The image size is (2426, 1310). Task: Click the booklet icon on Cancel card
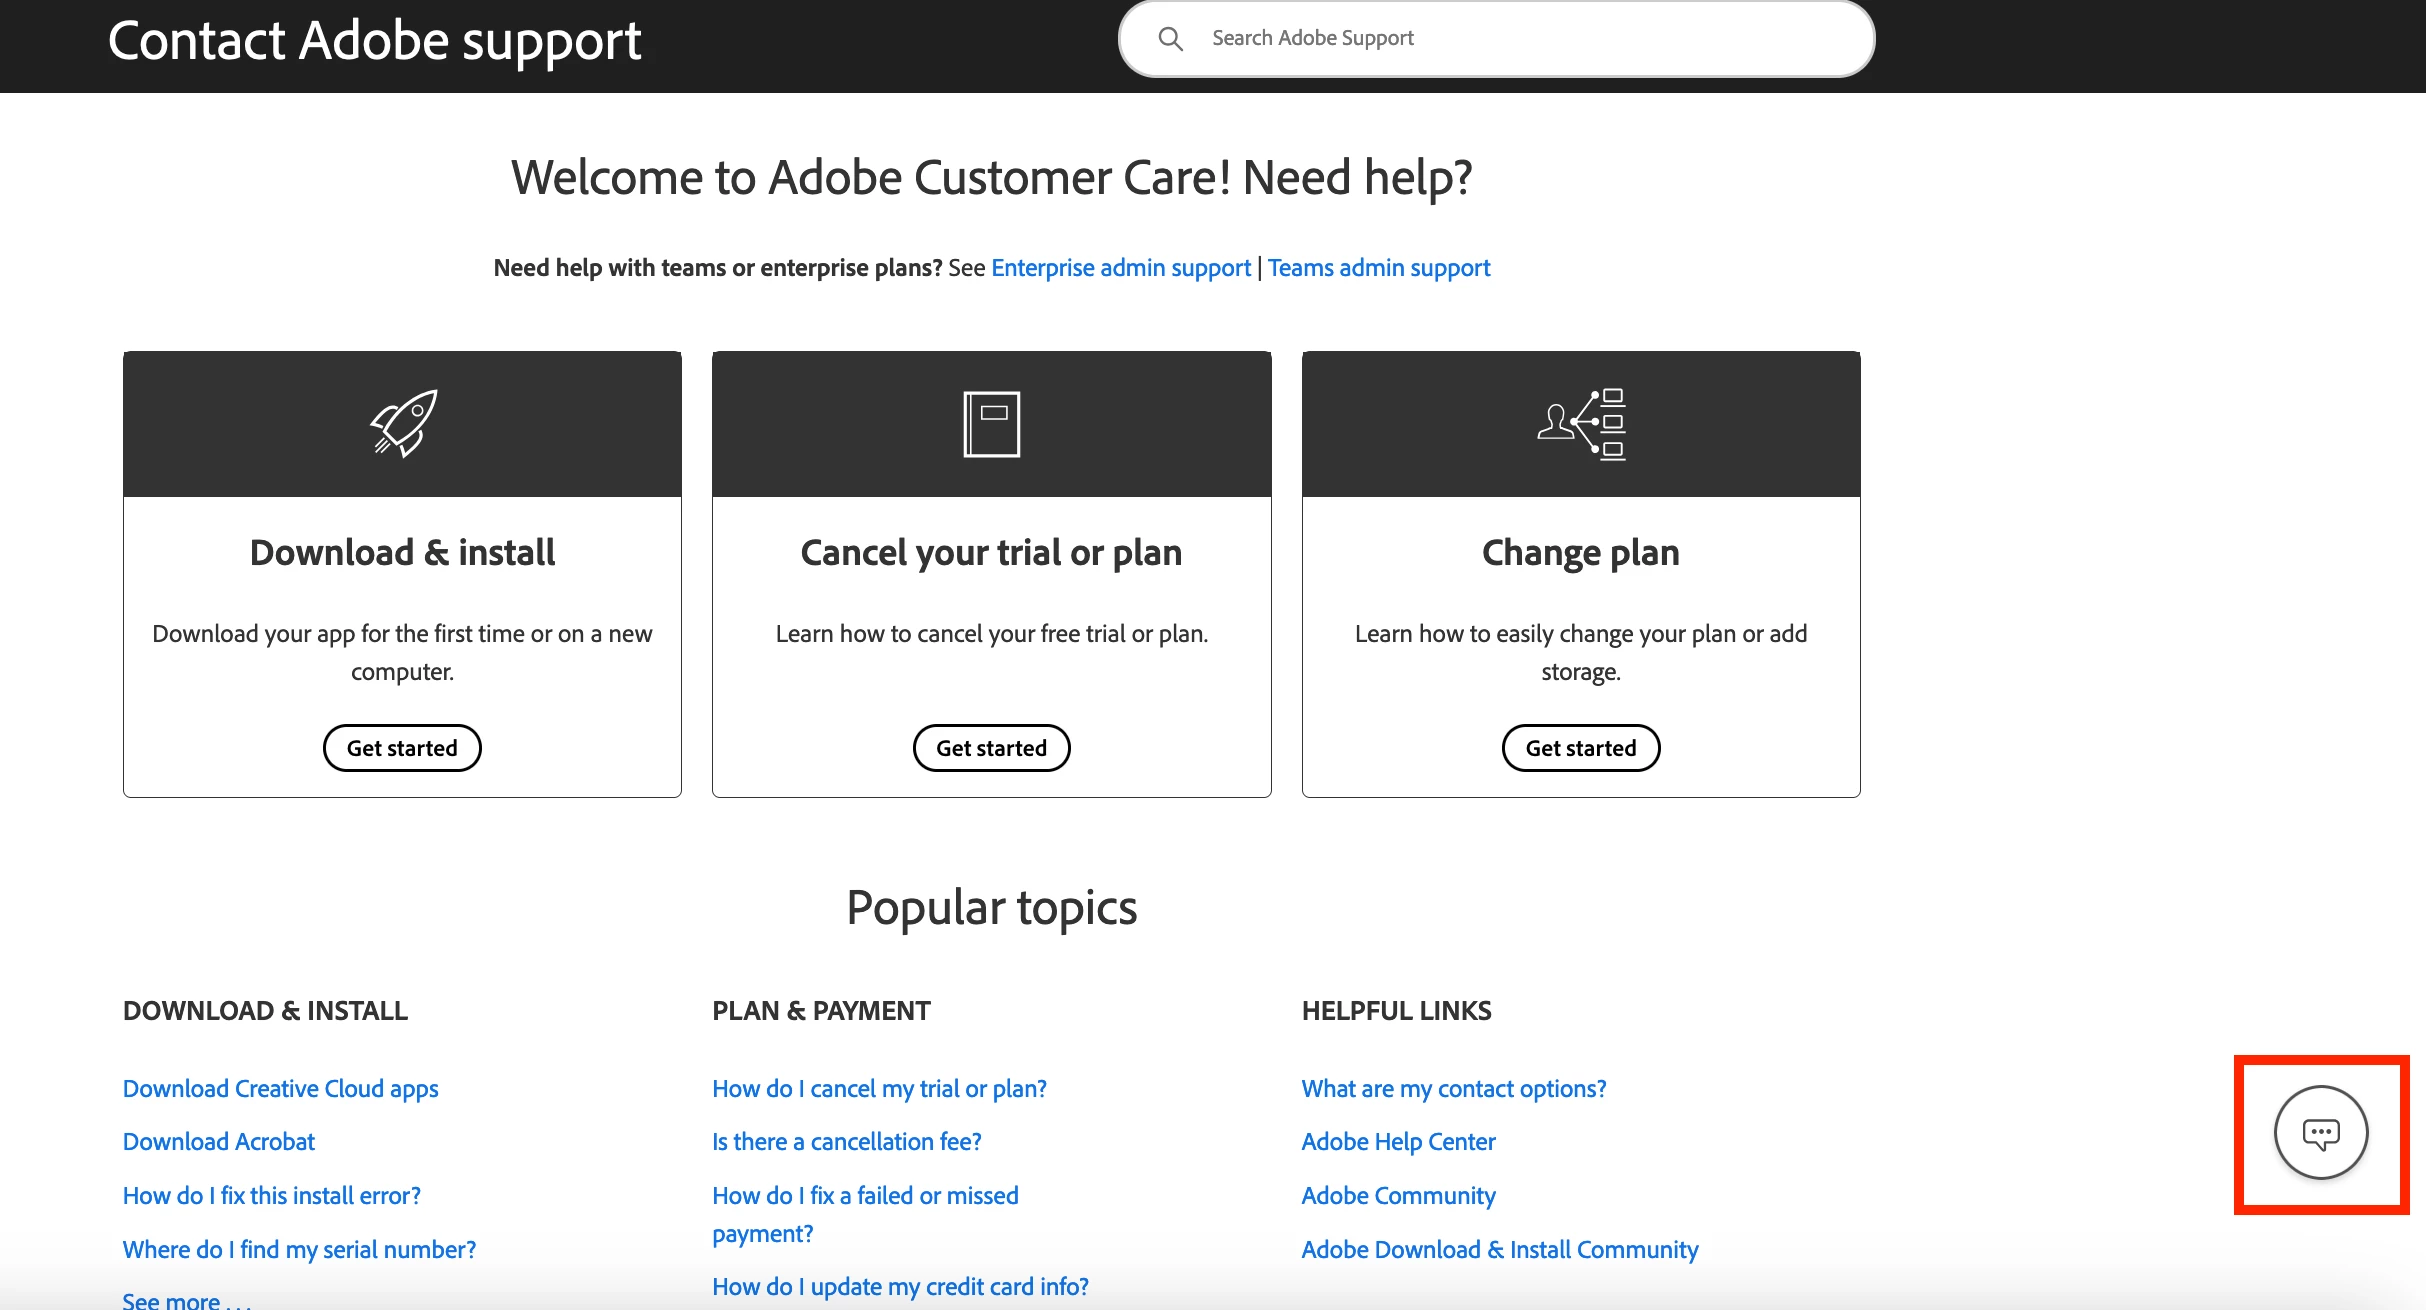tap(991, 424)
